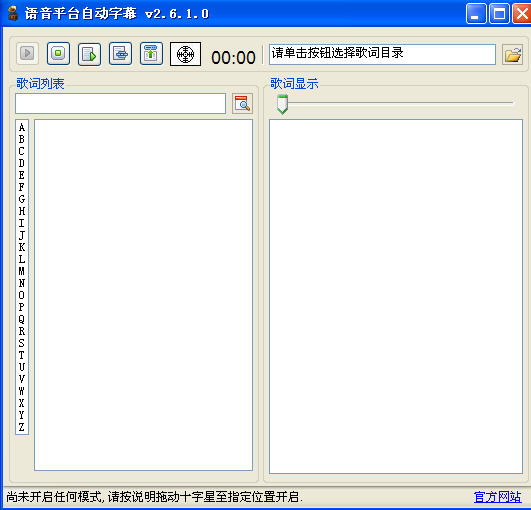Select letter S in alphabet index
This screenshot has width=531, height=510.
click(x=22, y=343)
